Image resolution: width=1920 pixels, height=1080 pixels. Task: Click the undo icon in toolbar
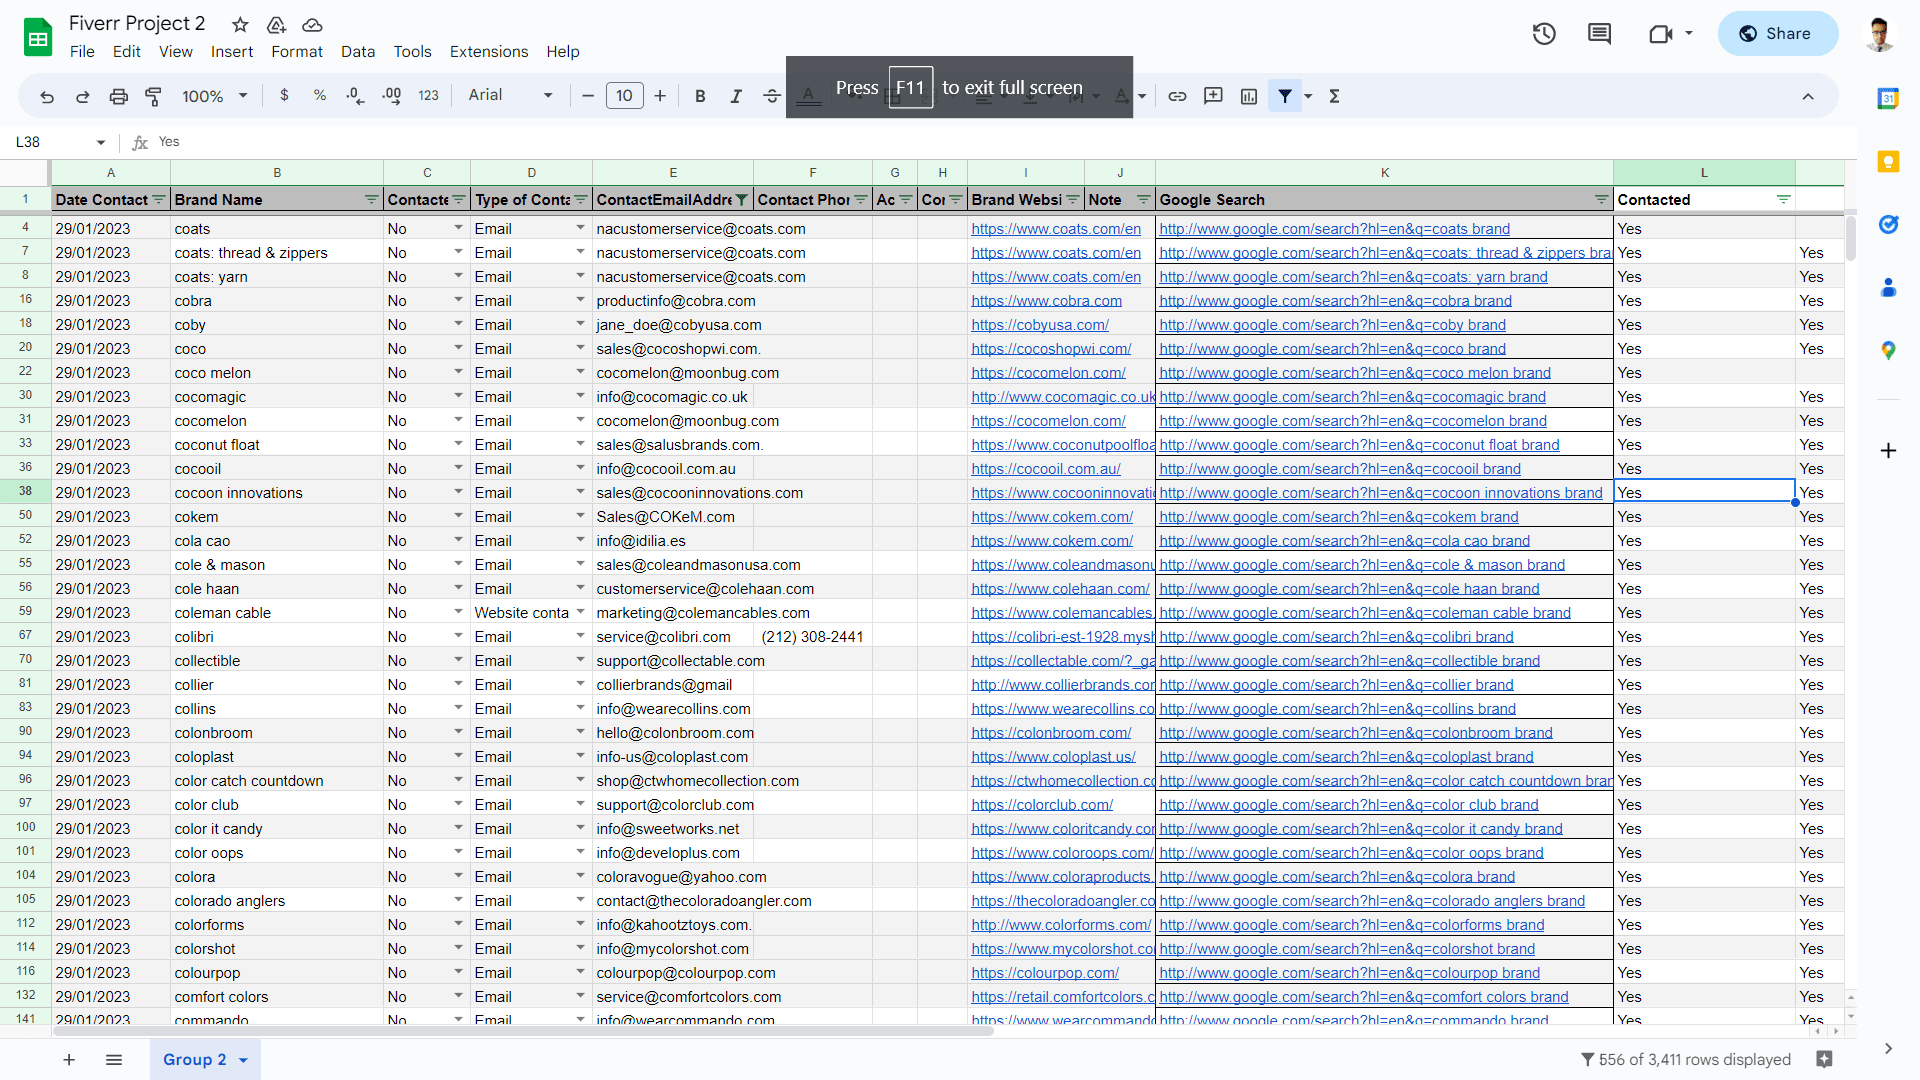[47, 96]
